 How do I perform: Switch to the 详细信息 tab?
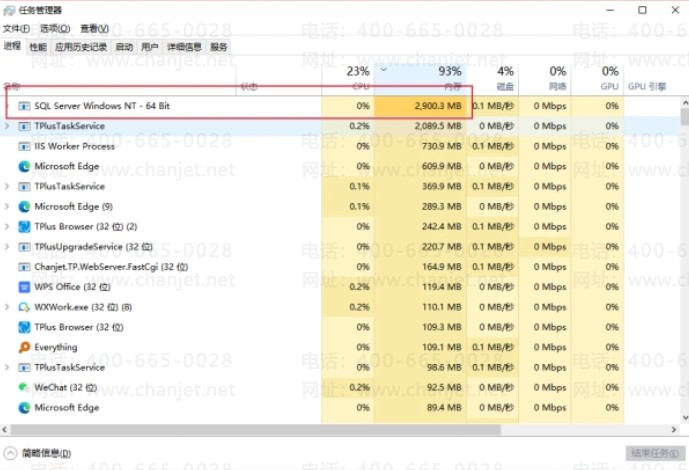[184, 47]
